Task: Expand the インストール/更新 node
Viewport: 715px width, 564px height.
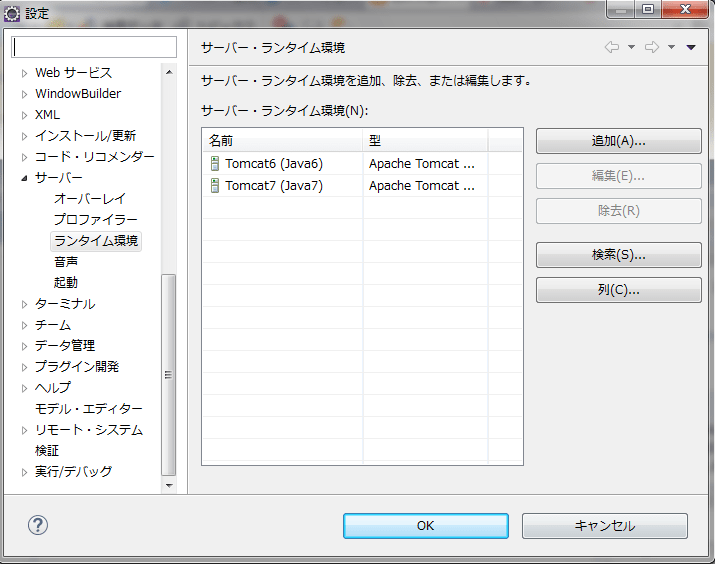Action: 24,136
